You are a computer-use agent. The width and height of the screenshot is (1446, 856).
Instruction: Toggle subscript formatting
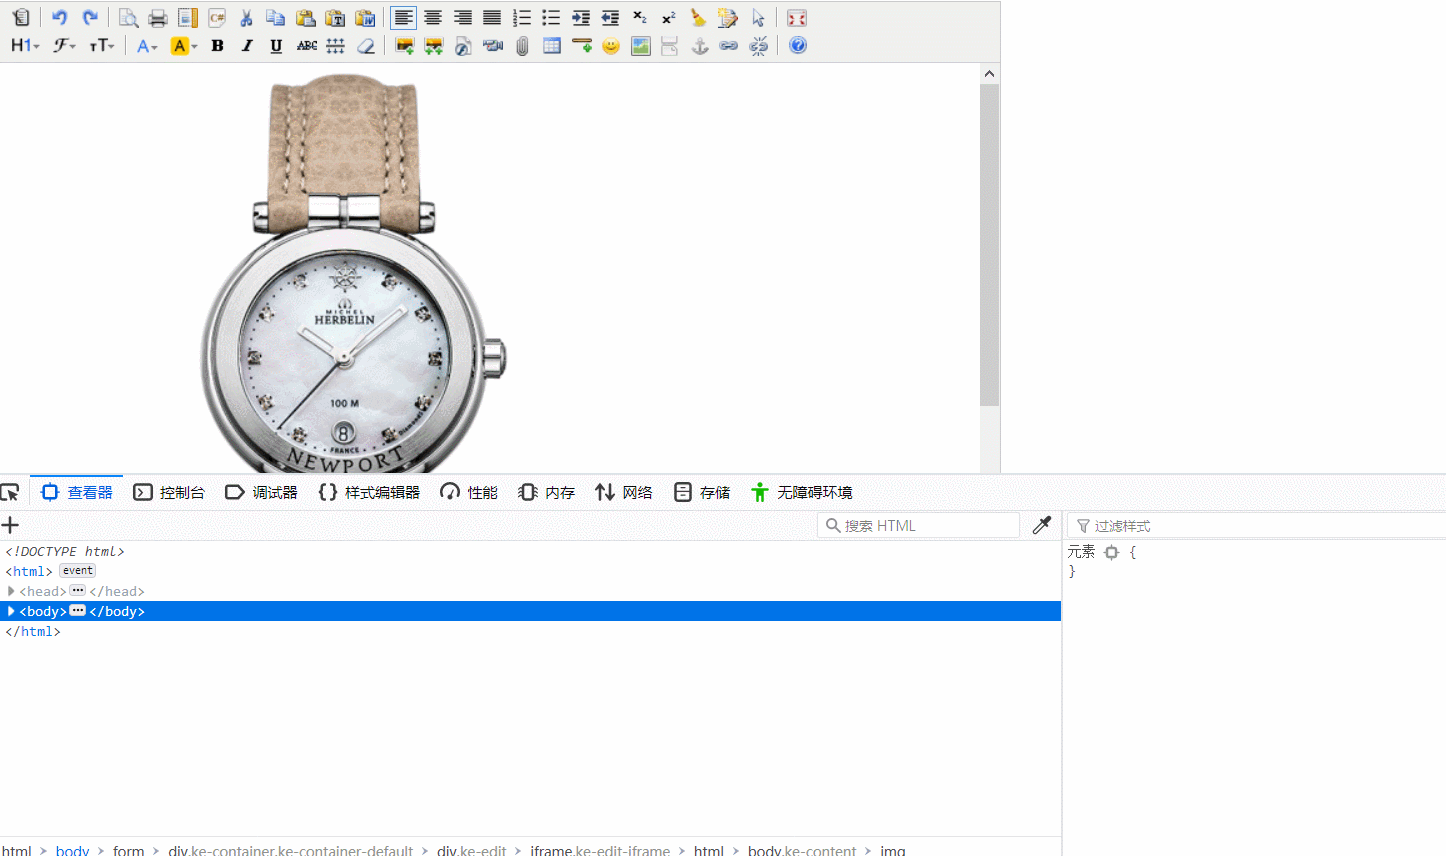pyautogui.click(x=640, y=18)
